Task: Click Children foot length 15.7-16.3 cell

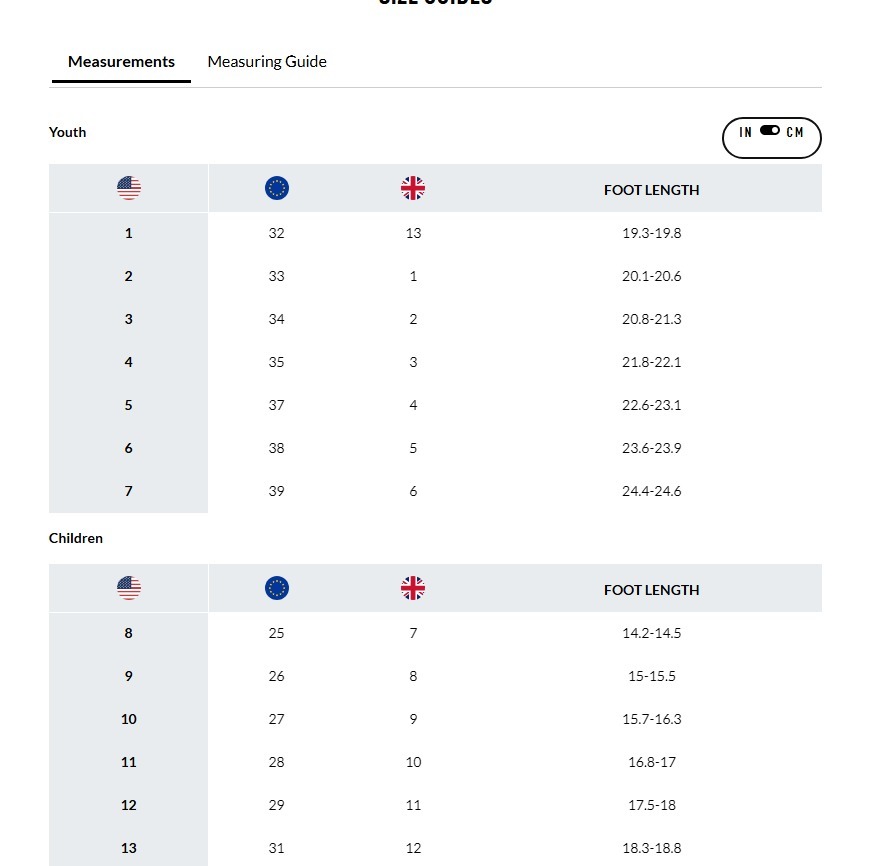Action: (651, 719)
